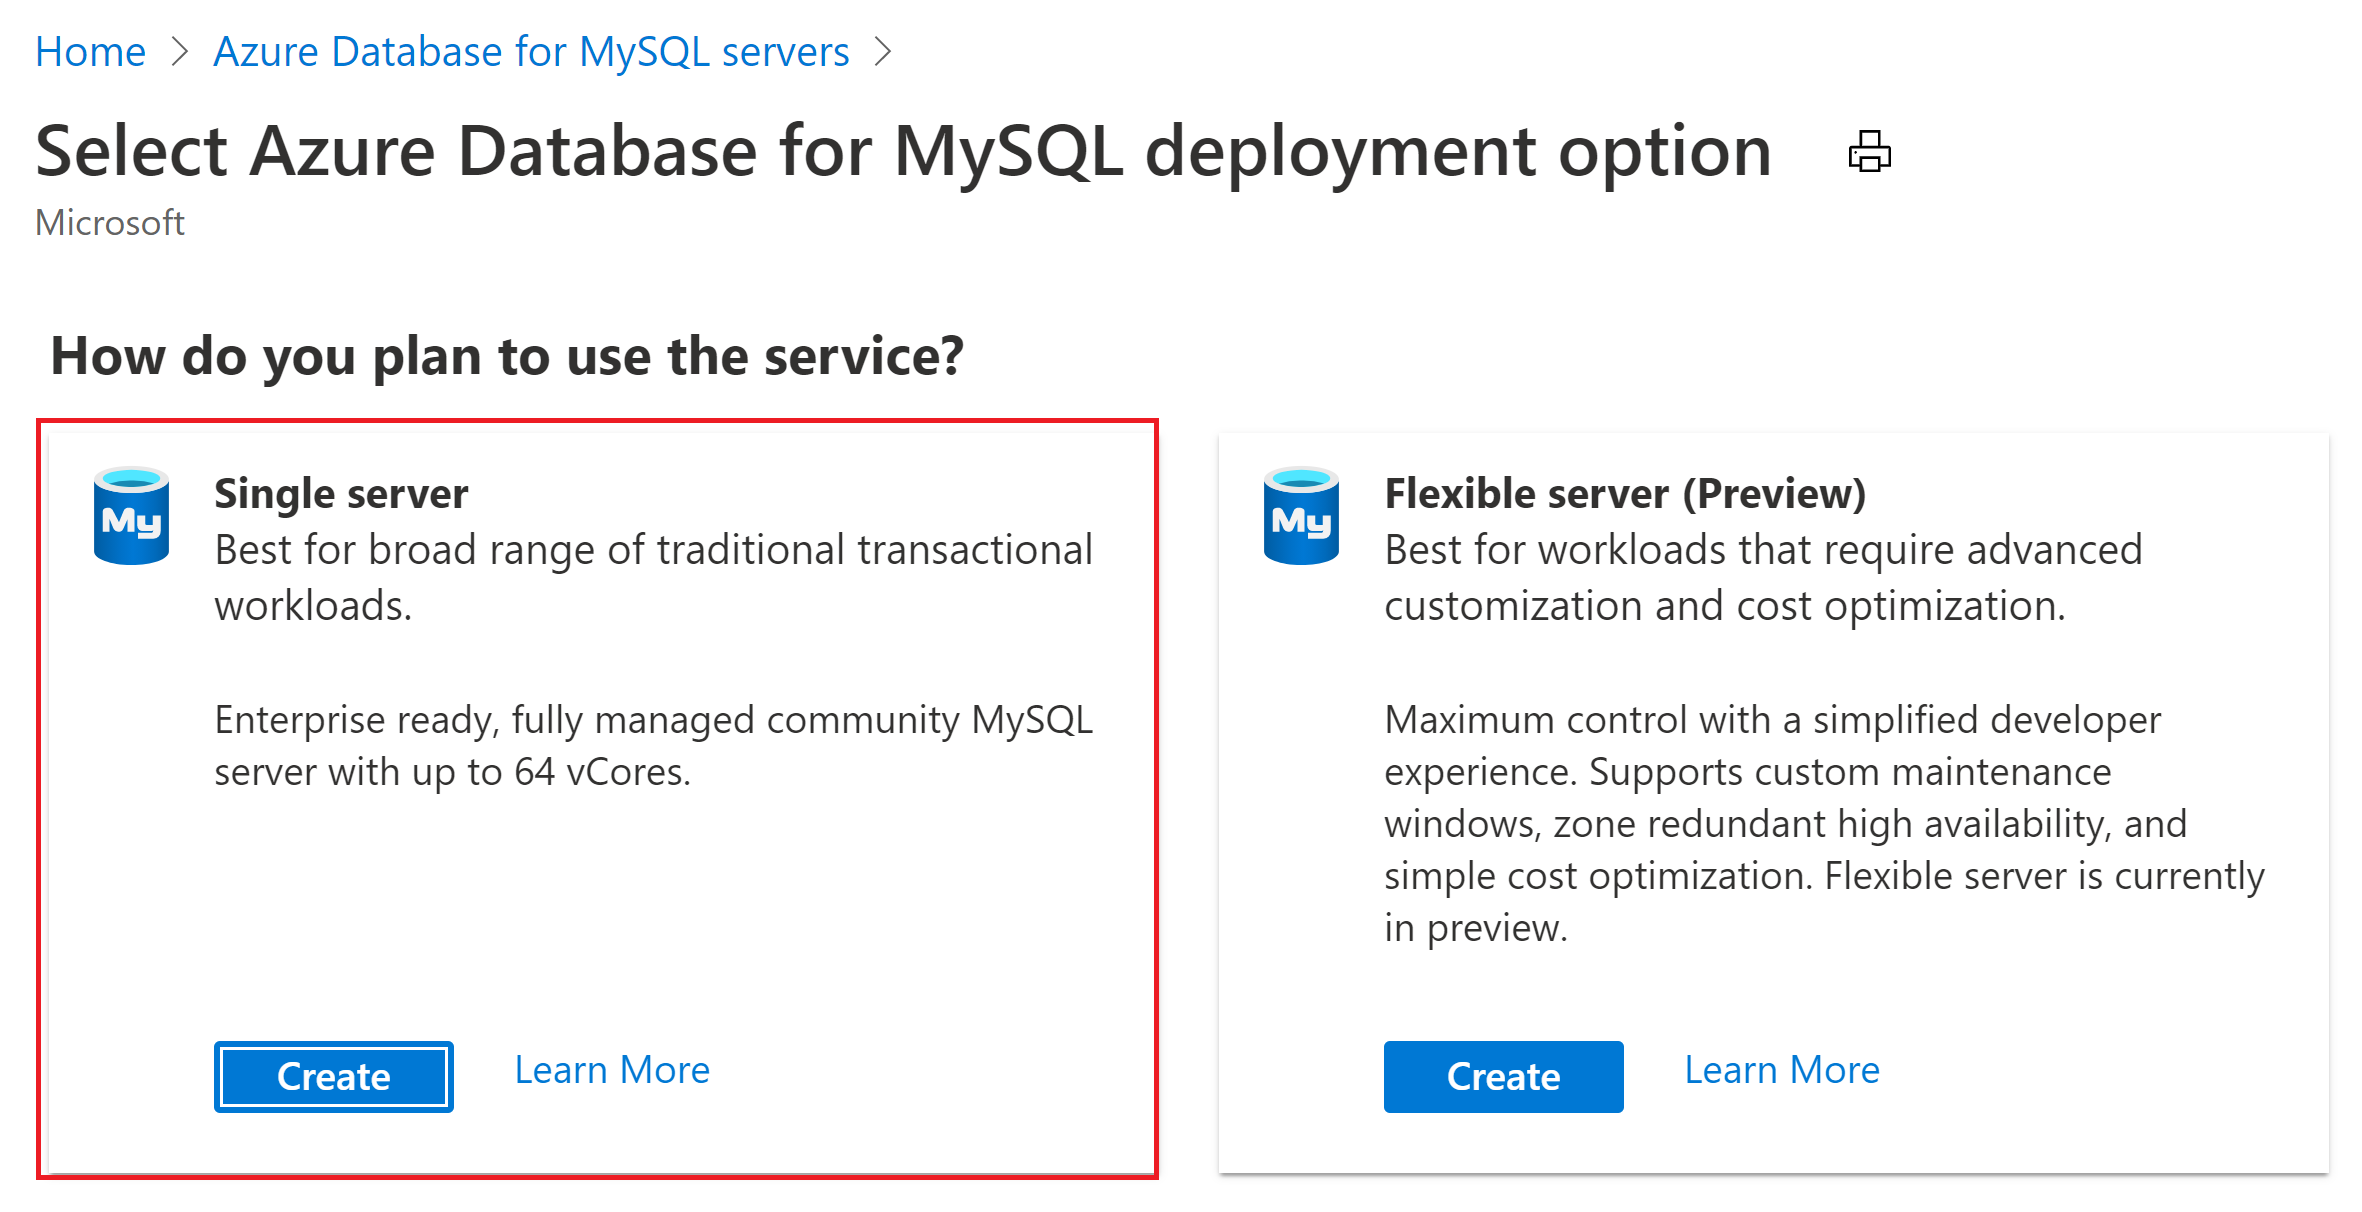
Task: Click the print icon beside the page title
Action: [1869, 152]
